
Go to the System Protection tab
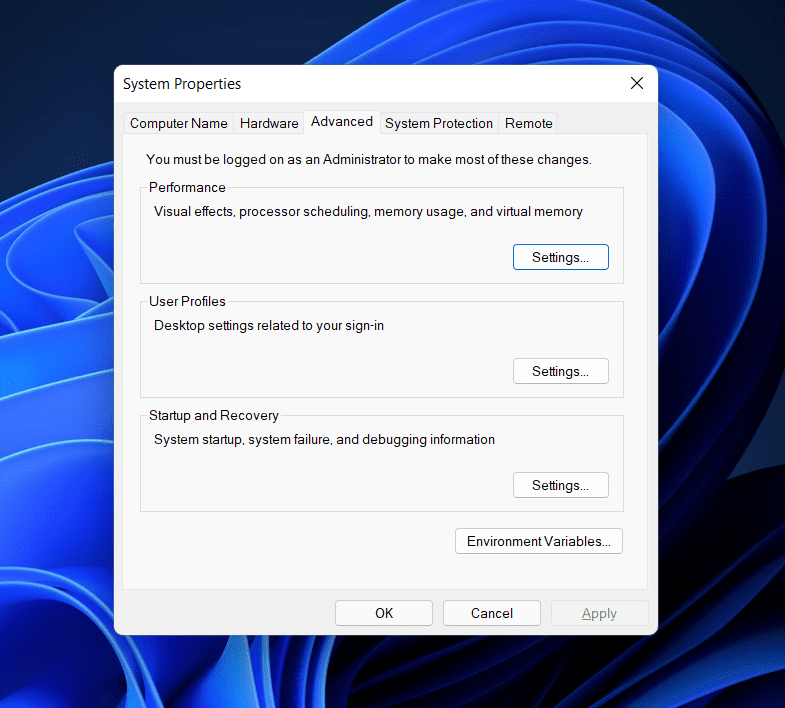[438, 123]
